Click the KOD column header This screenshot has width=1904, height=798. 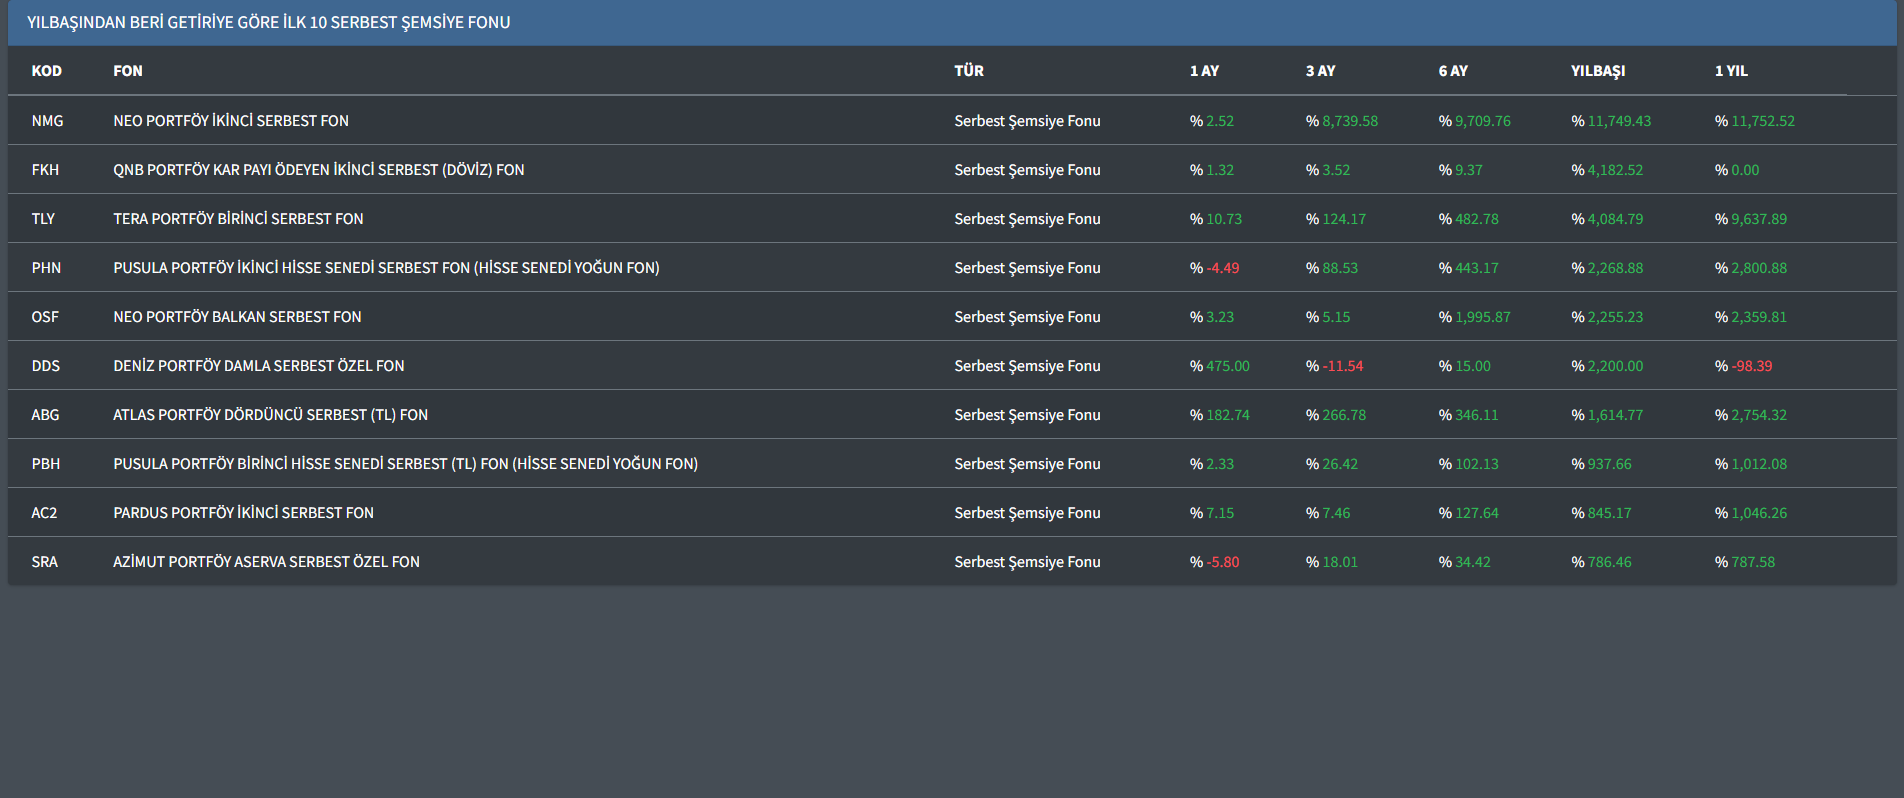46,71
